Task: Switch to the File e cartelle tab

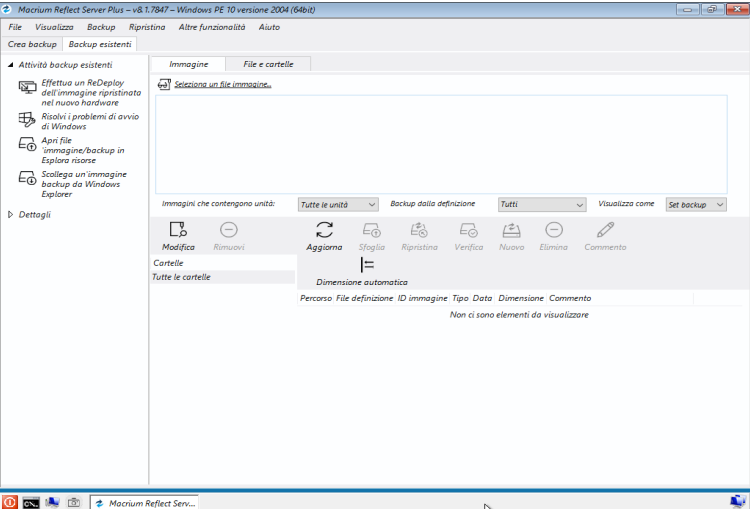Action: (268, 64)
